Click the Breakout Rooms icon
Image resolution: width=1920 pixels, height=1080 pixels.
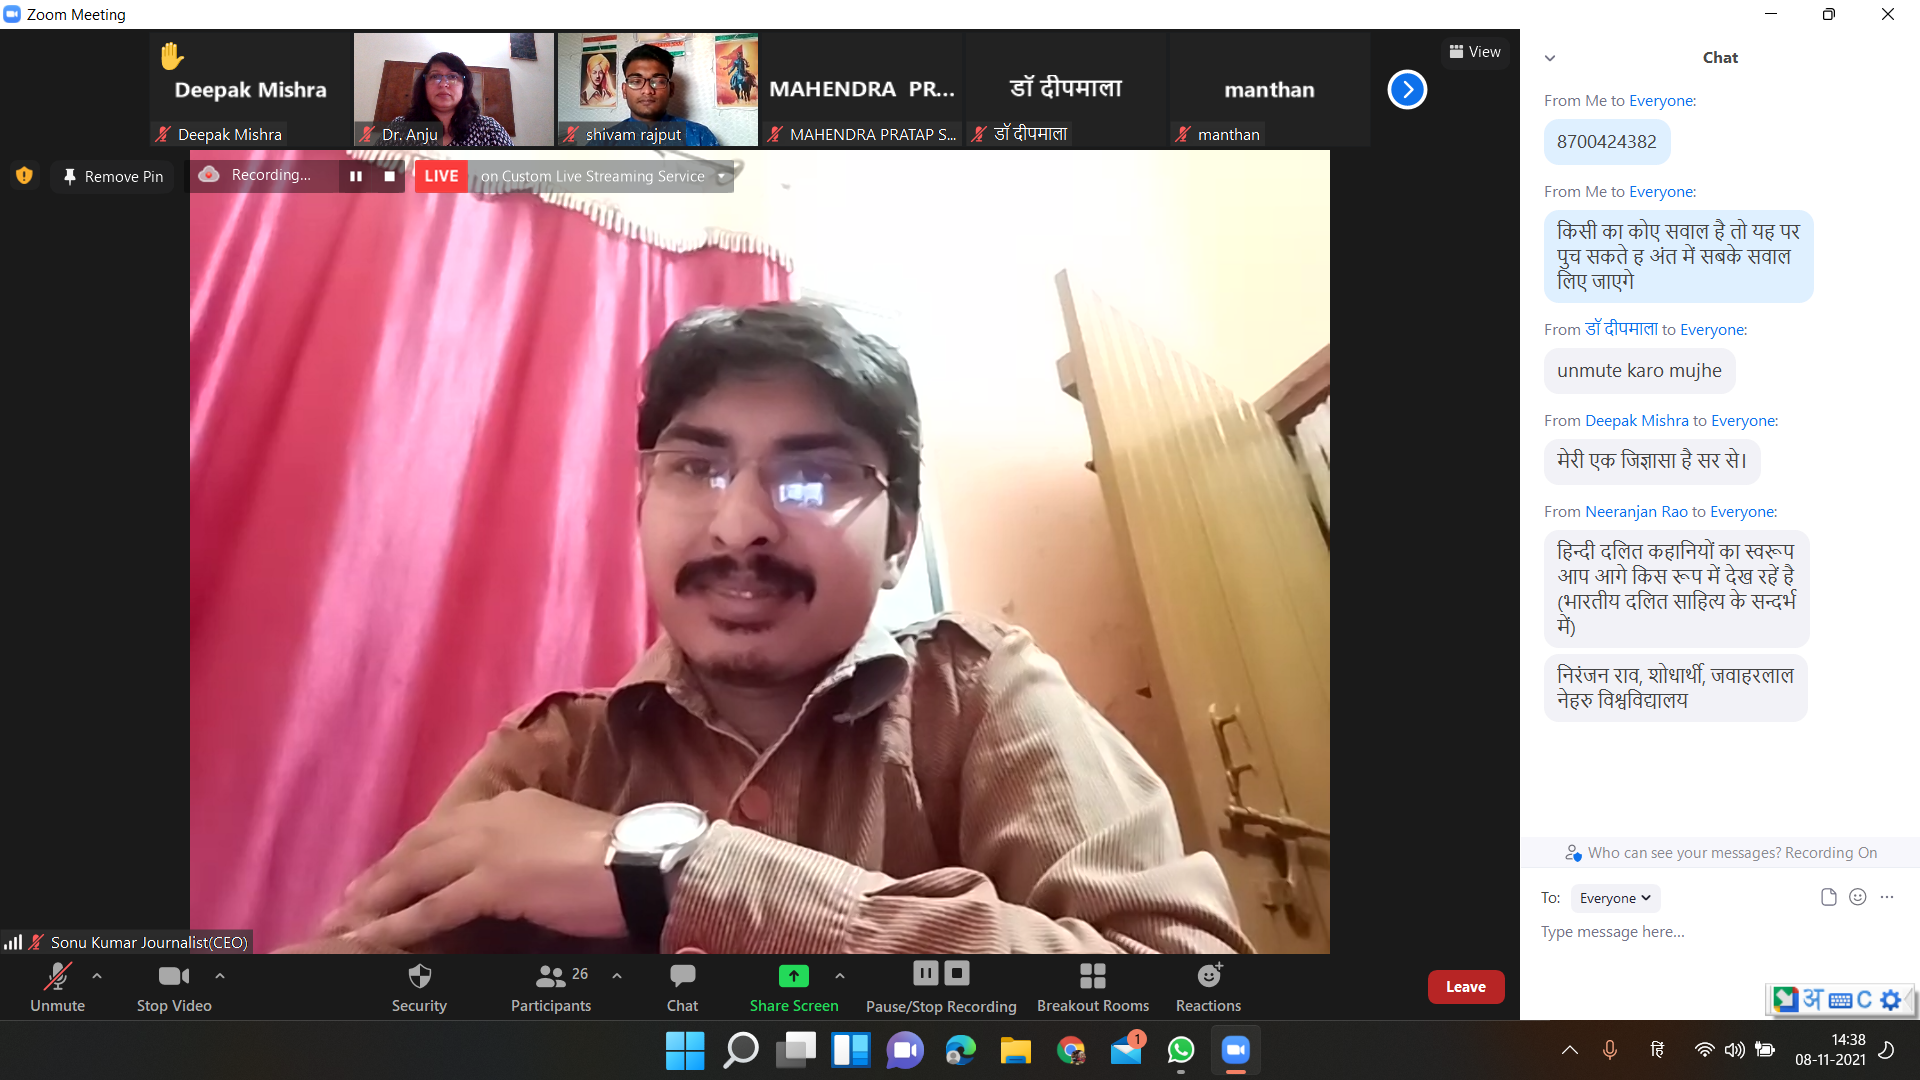click(1092, 976)
